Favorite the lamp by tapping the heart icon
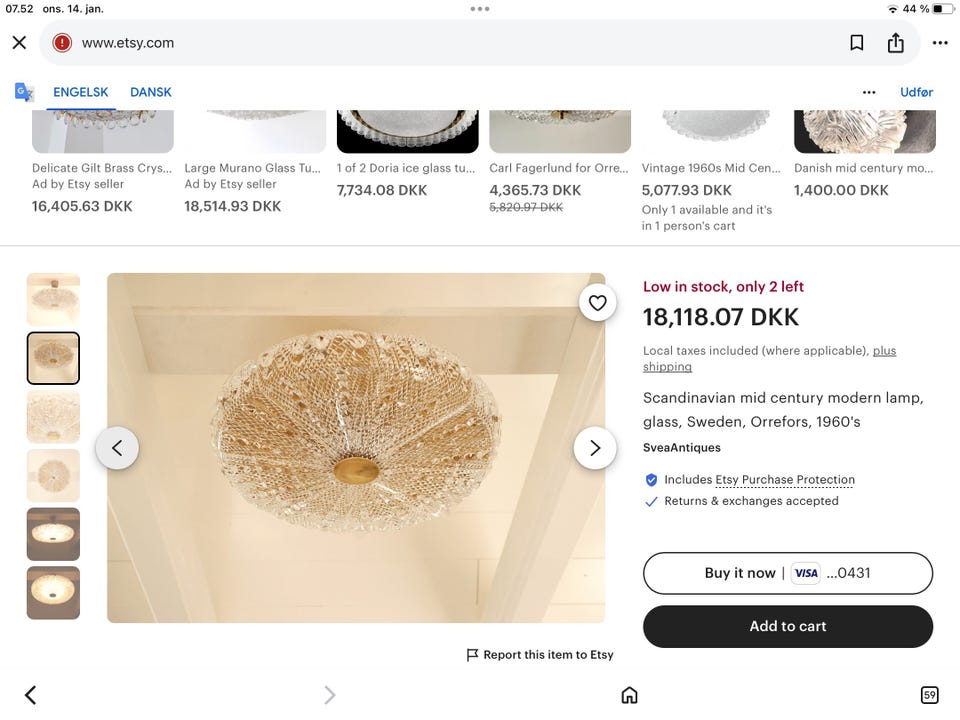 [597, 302]
